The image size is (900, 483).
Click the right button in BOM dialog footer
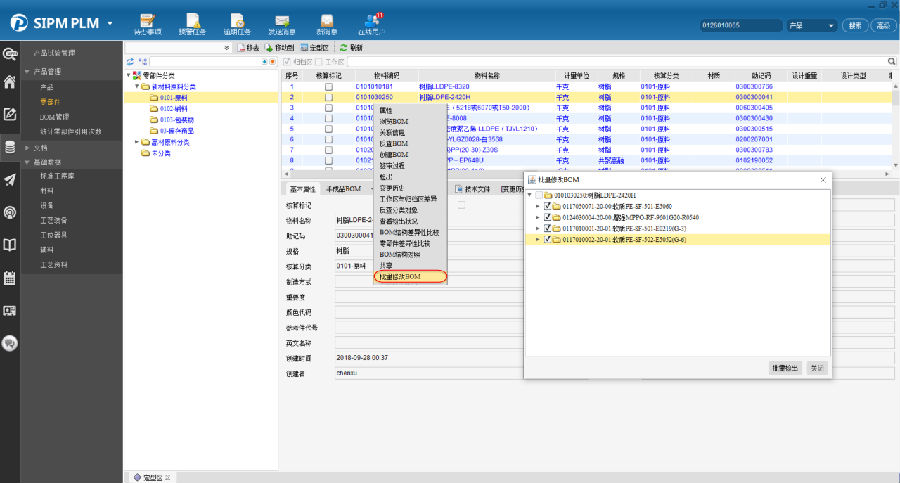817,368
